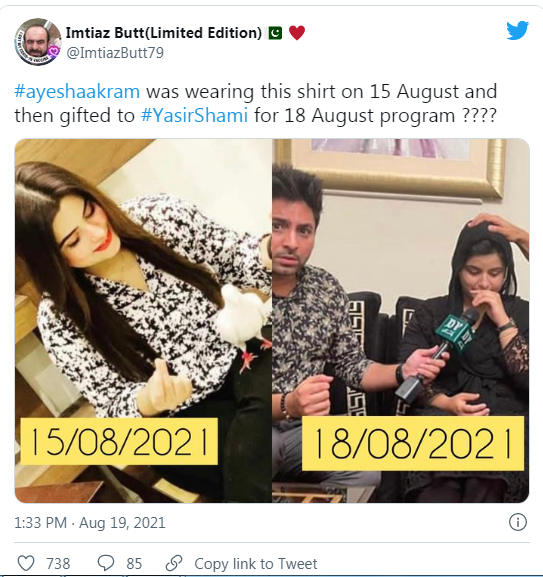The image size is (543, 577).
Task: Click the 738 likes count
Action: pos(58,563)
